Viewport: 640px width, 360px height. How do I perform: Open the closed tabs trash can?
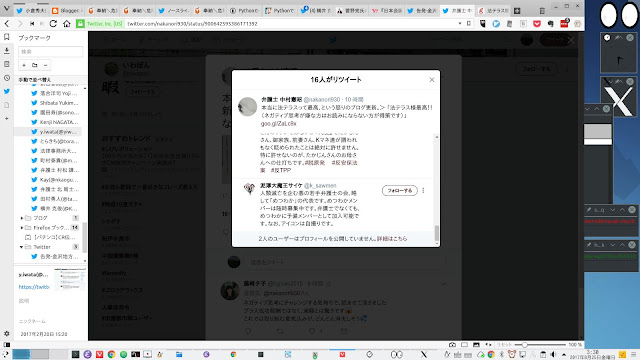point(542,11)
